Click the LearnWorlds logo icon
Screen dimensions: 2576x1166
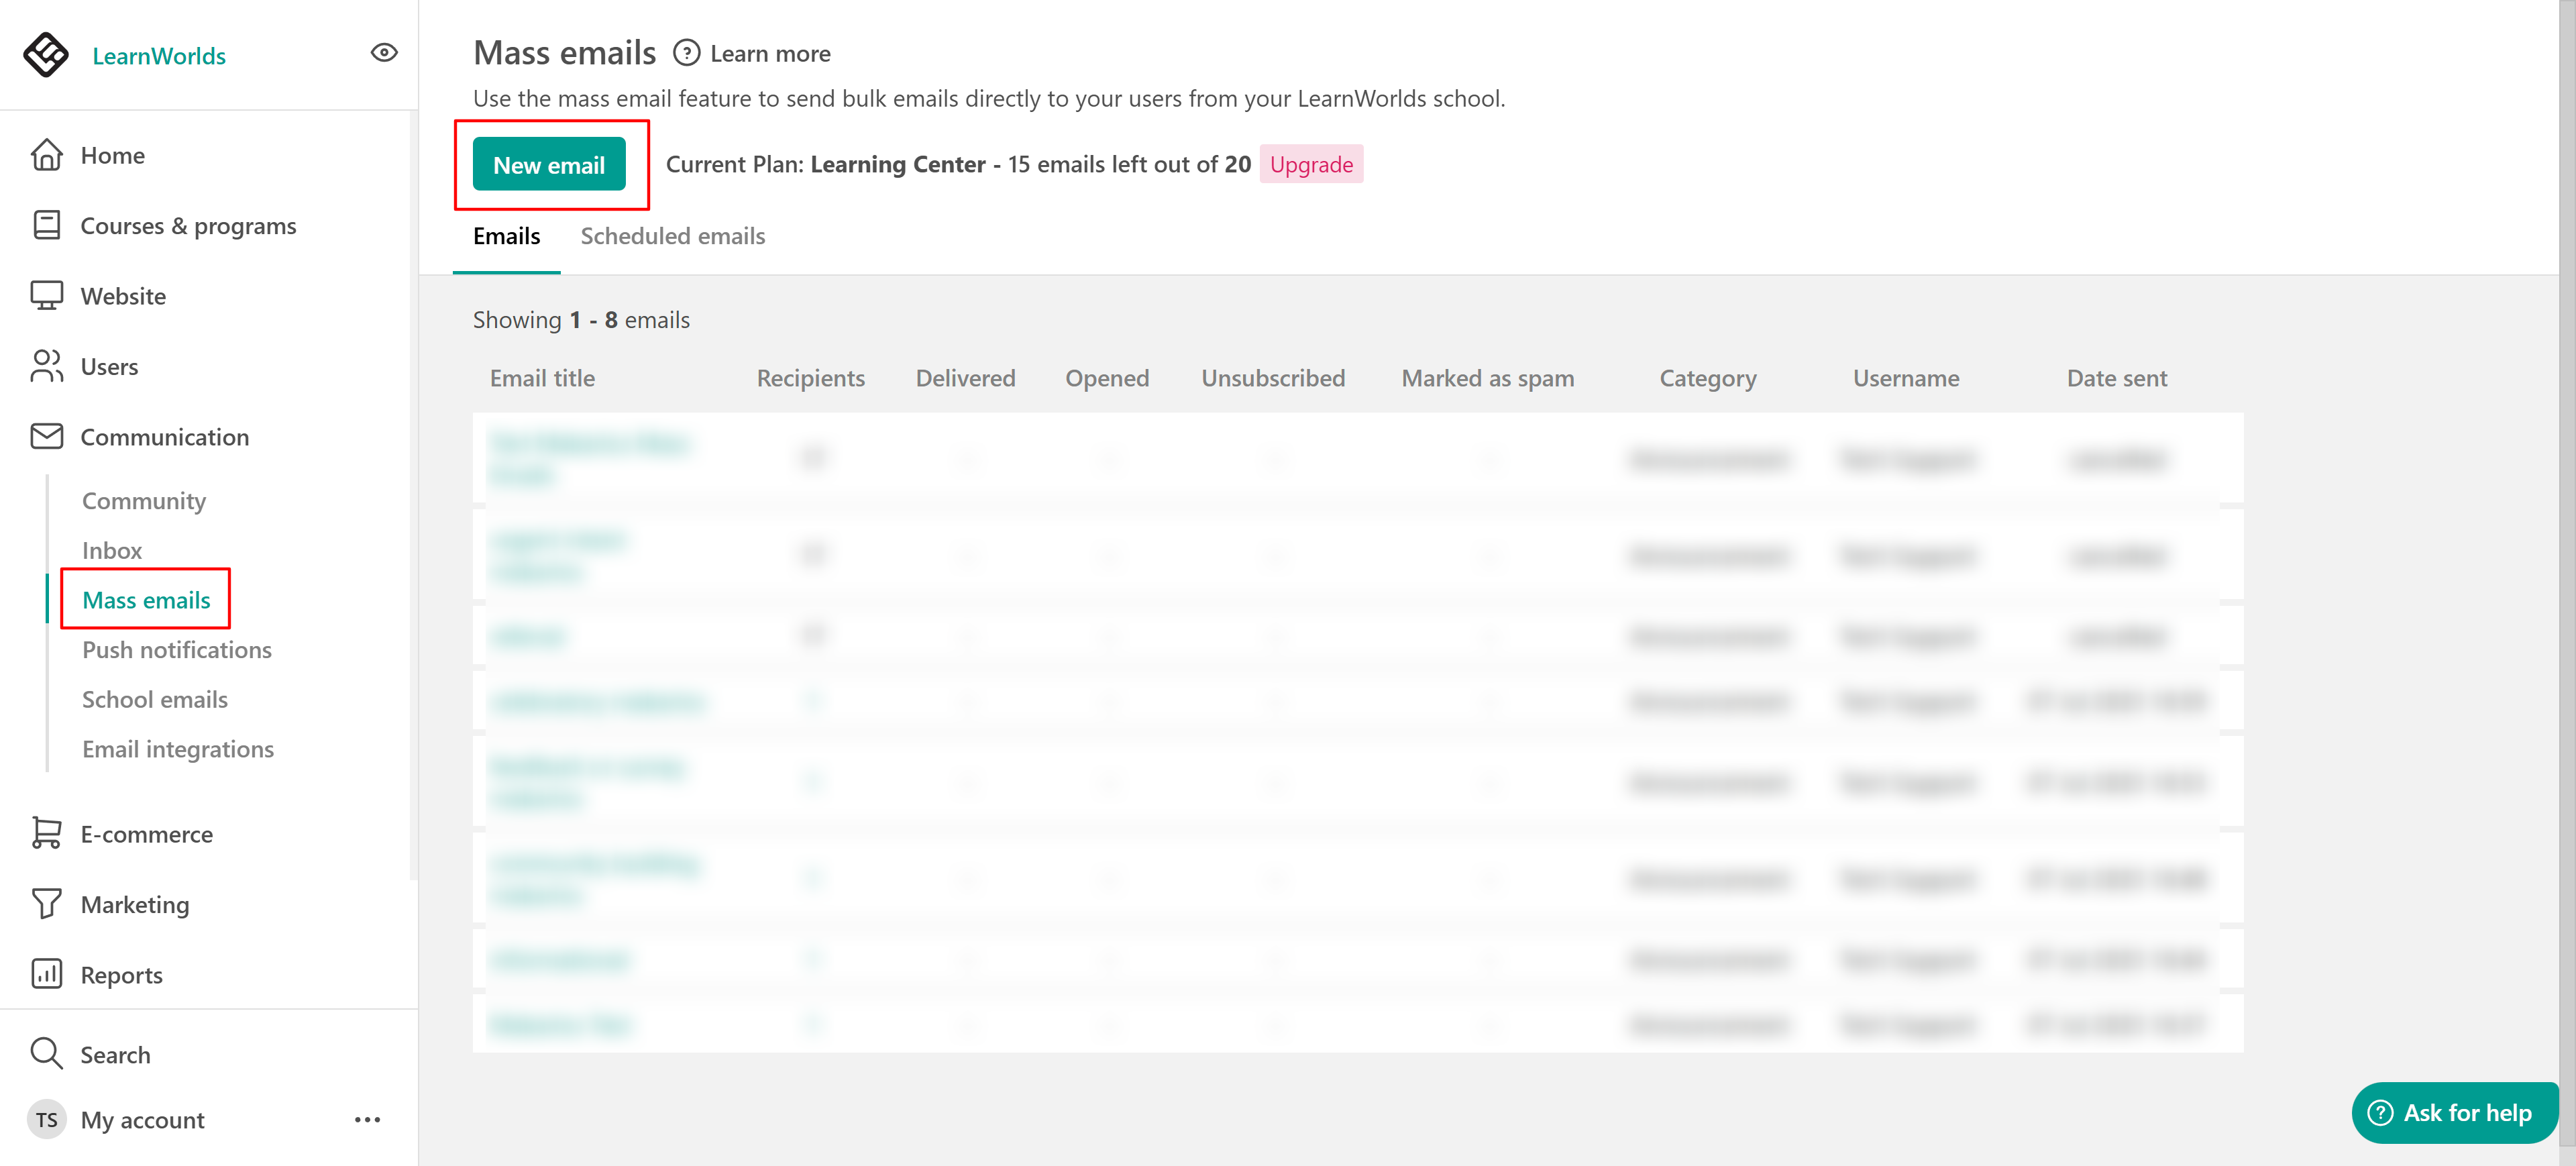[46, 54]
